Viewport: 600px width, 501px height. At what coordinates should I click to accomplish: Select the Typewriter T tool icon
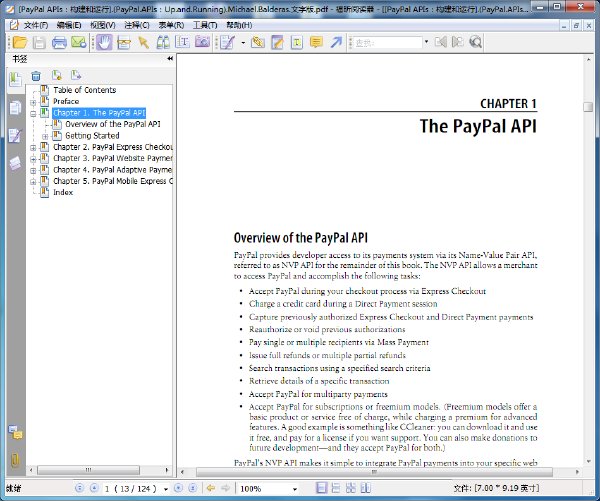tap(297, 42)
